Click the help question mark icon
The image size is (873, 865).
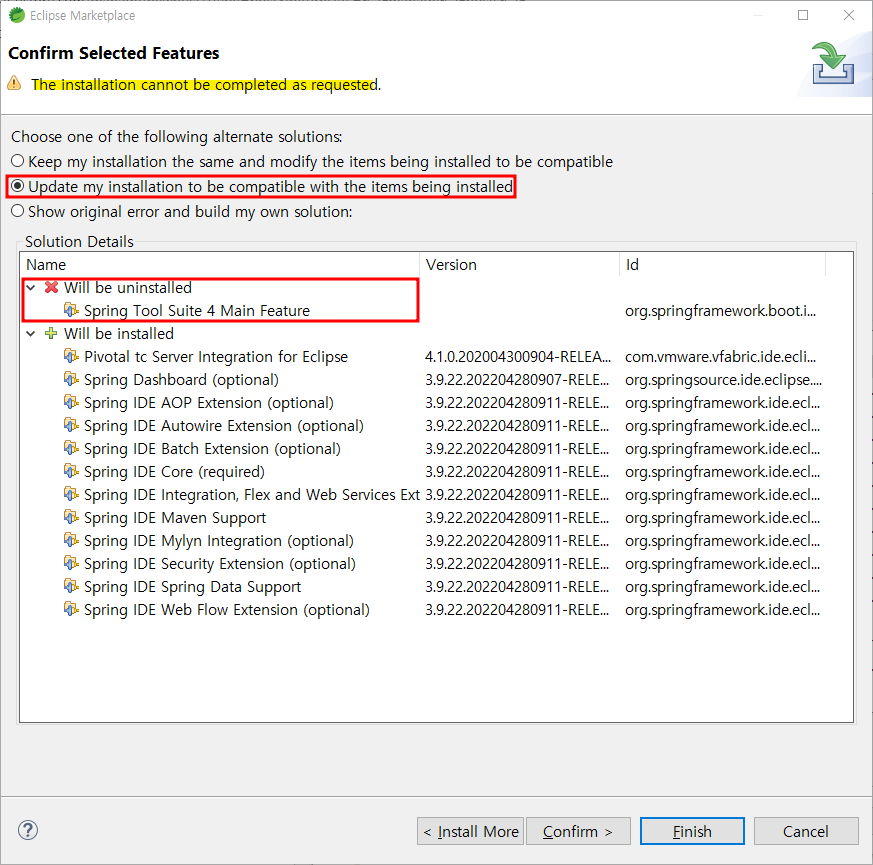tap(28, 830)
